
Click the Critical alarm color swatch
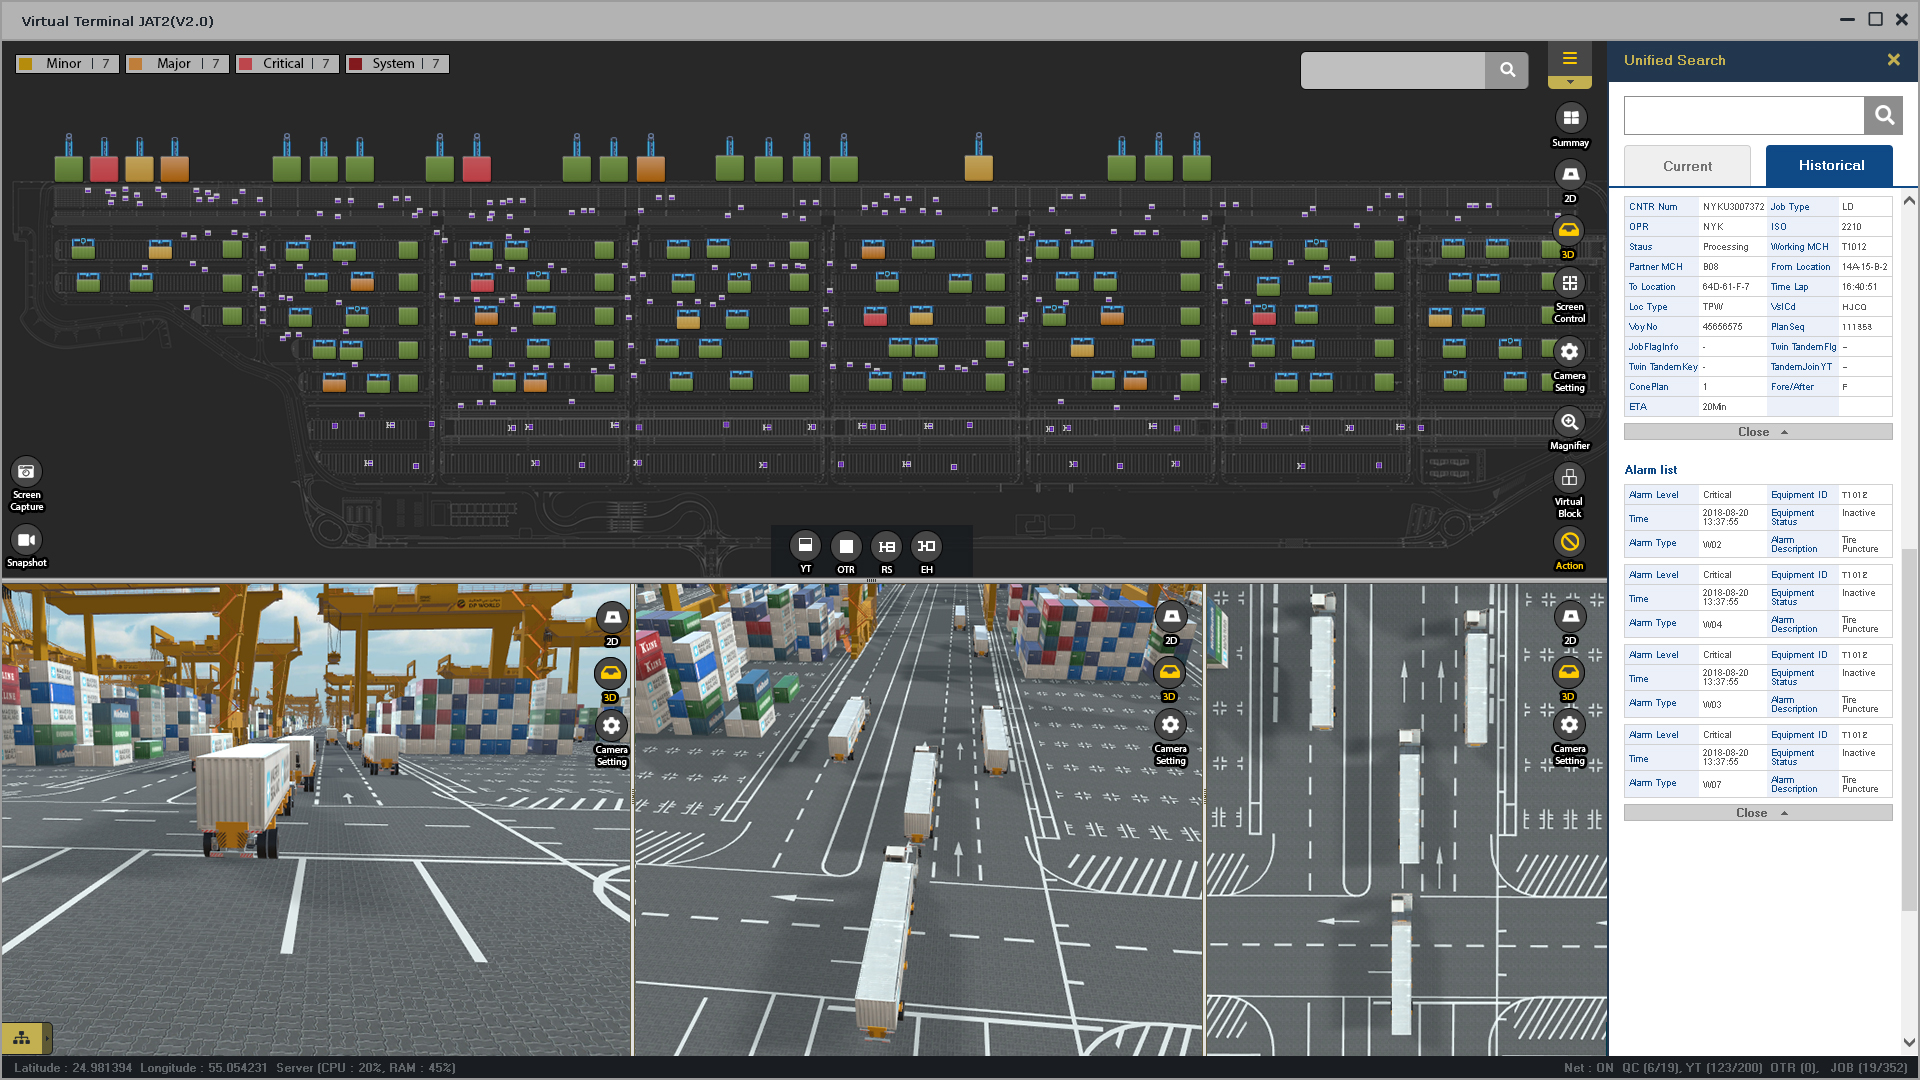point(246,64)
